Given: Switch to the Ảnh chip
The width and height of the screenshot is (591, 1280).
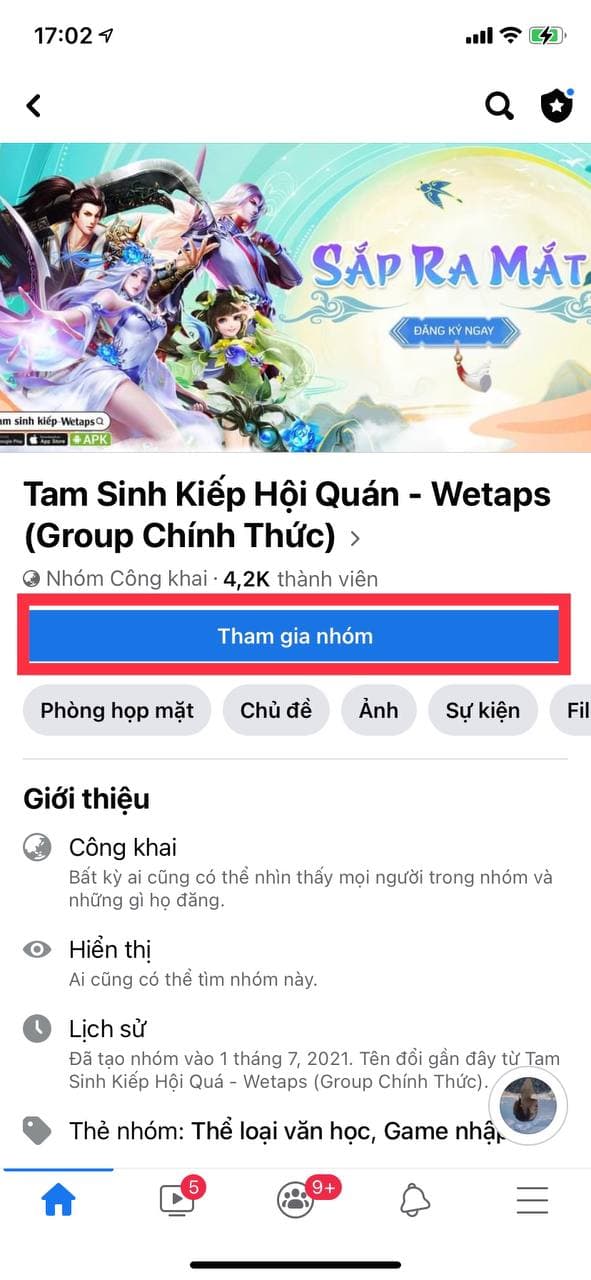Looking at the screenshot, I should coord(379,710).
